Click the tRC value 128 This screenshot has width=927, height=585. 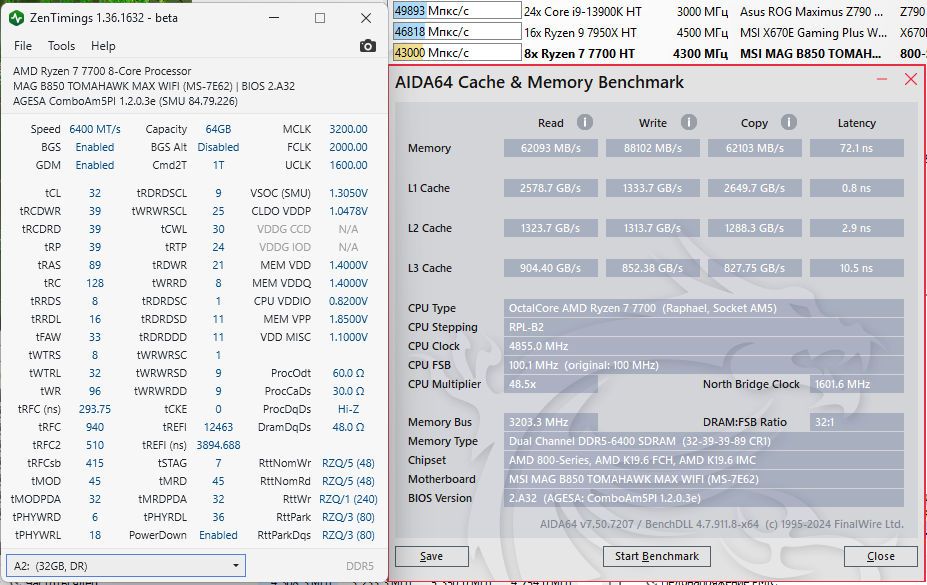pos(95,283)
